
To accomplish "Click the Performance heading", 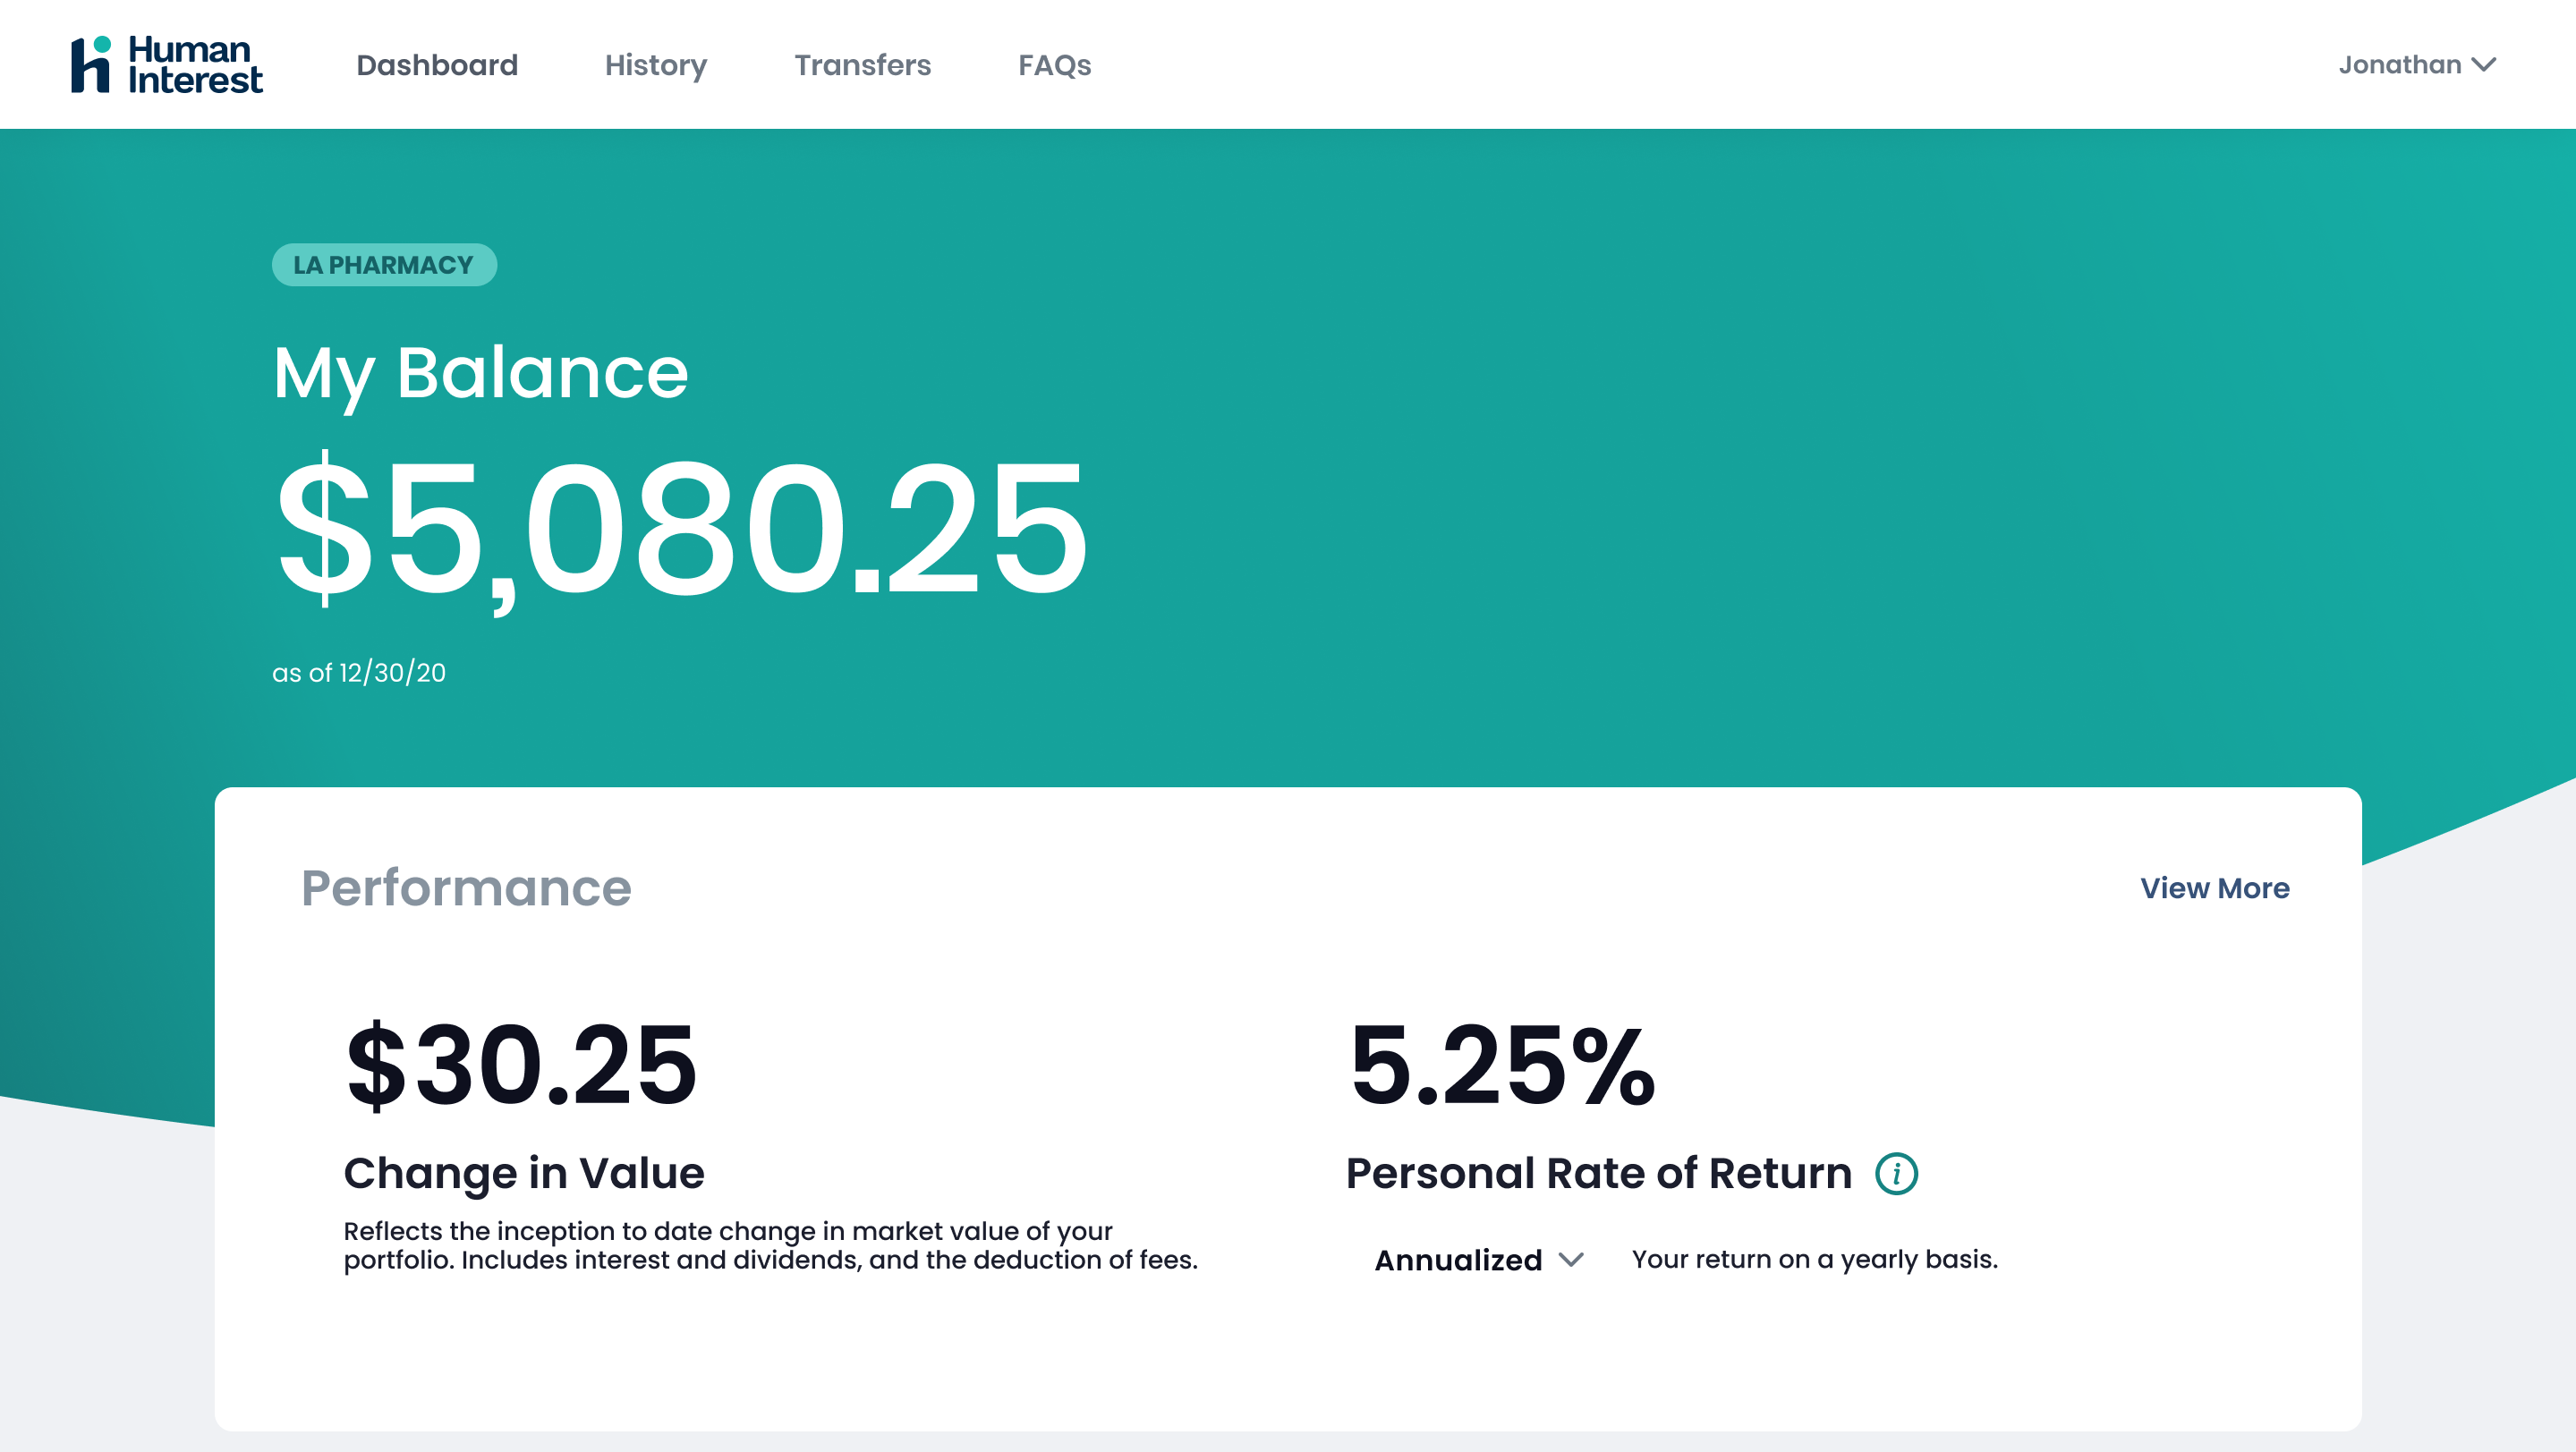I will (466, 888).
